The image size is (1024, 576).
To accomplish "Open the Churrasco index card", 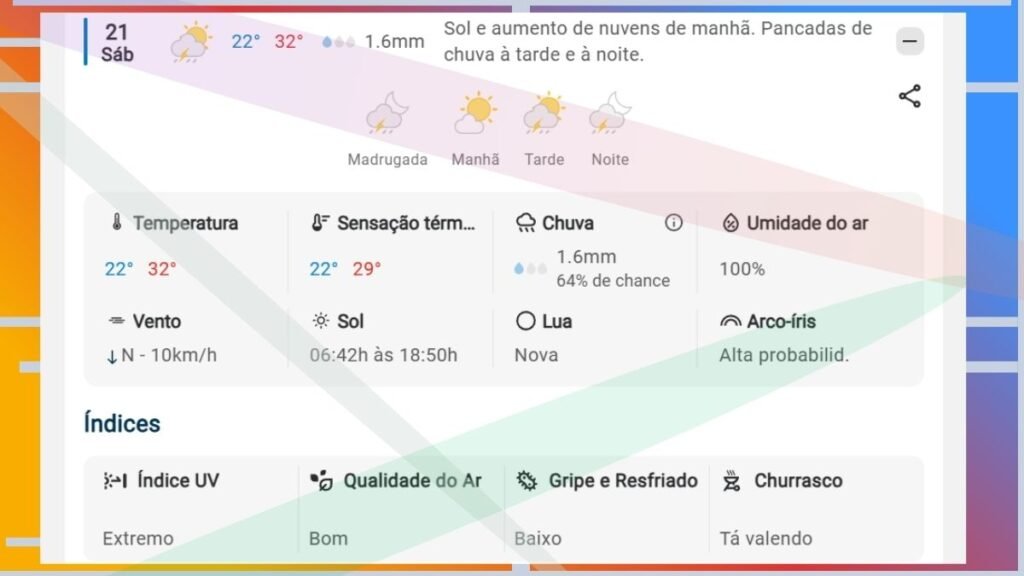I will pos(812,508).
